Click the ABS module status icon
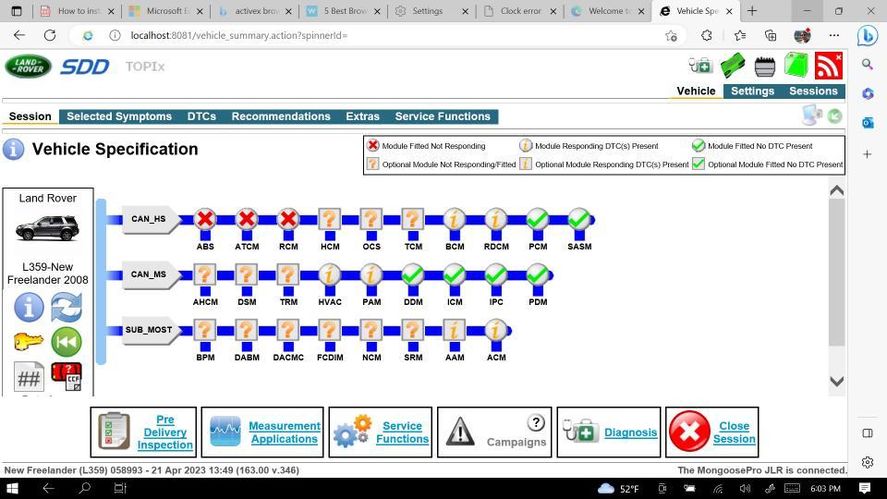 [x=205, y=219]
